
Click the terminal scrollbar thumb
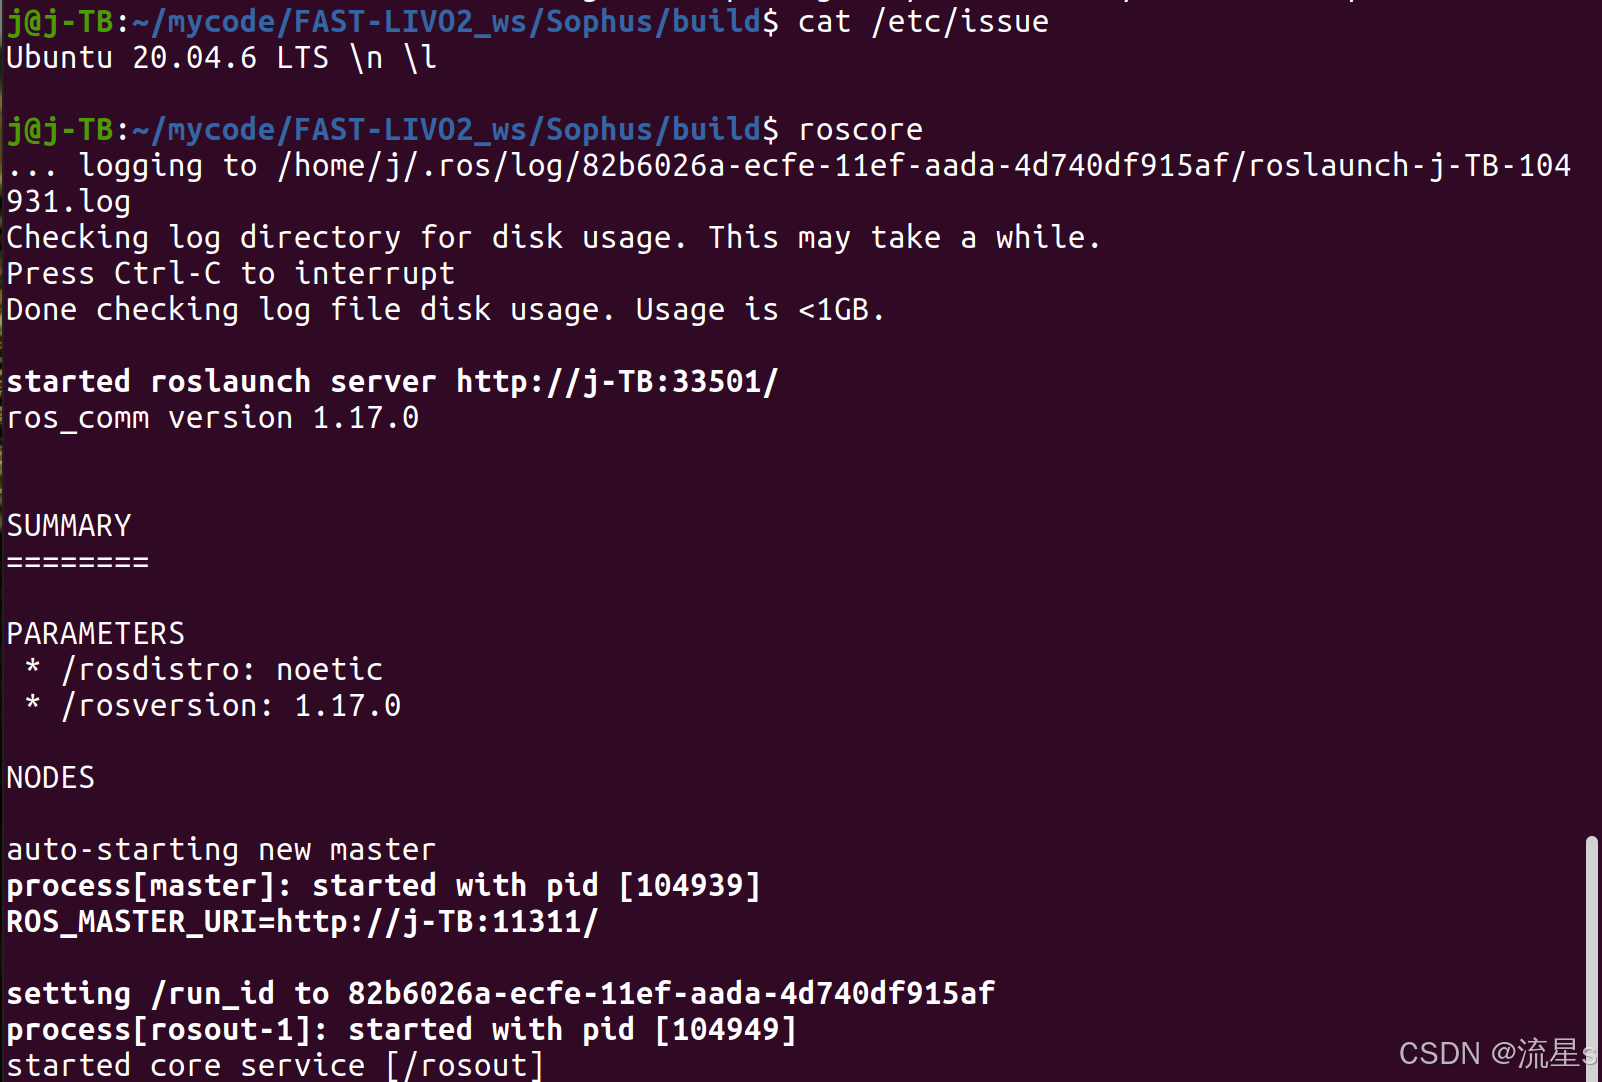click(x=1591, y=957)
